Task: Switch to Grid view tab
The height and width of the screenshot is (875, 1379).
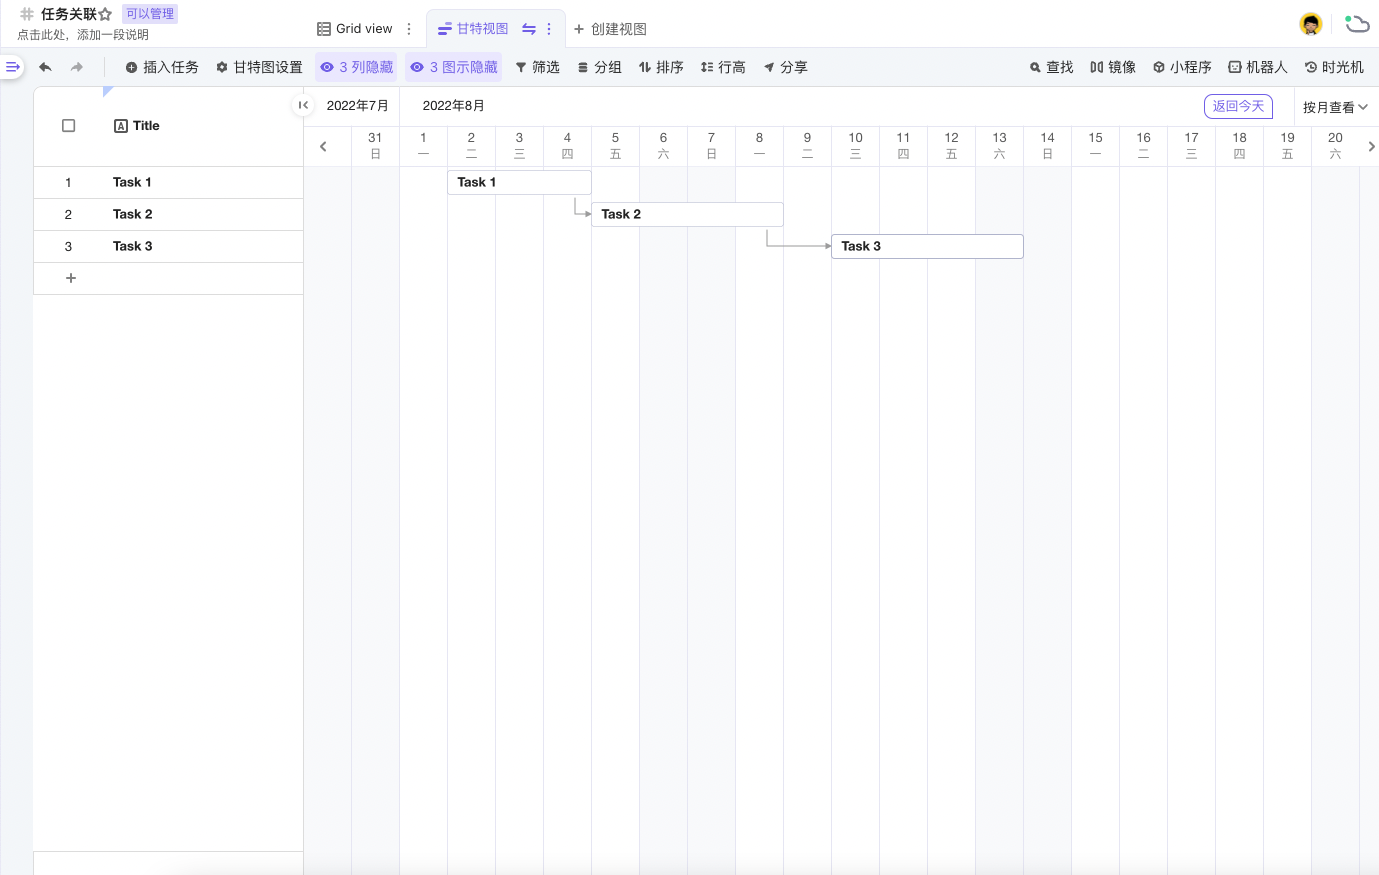Action: click(355, 29)
